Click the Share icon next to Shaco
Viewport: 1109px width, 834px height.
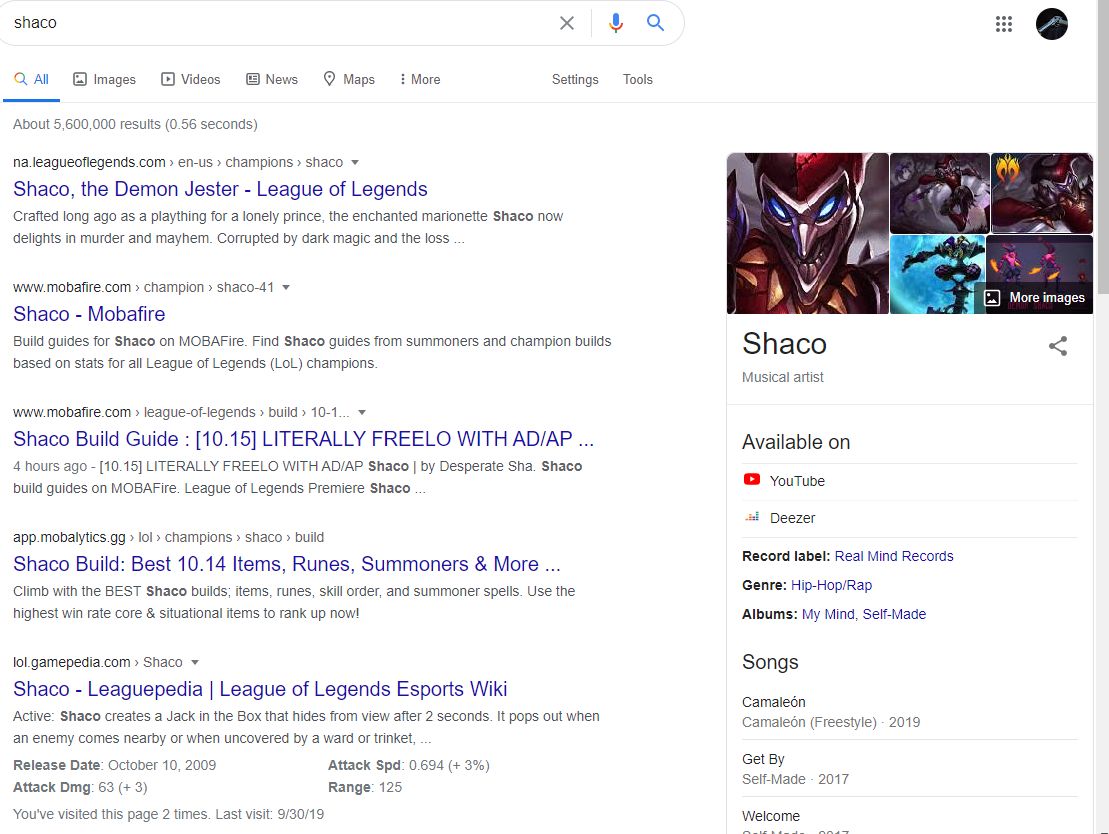pos(1058,346)
